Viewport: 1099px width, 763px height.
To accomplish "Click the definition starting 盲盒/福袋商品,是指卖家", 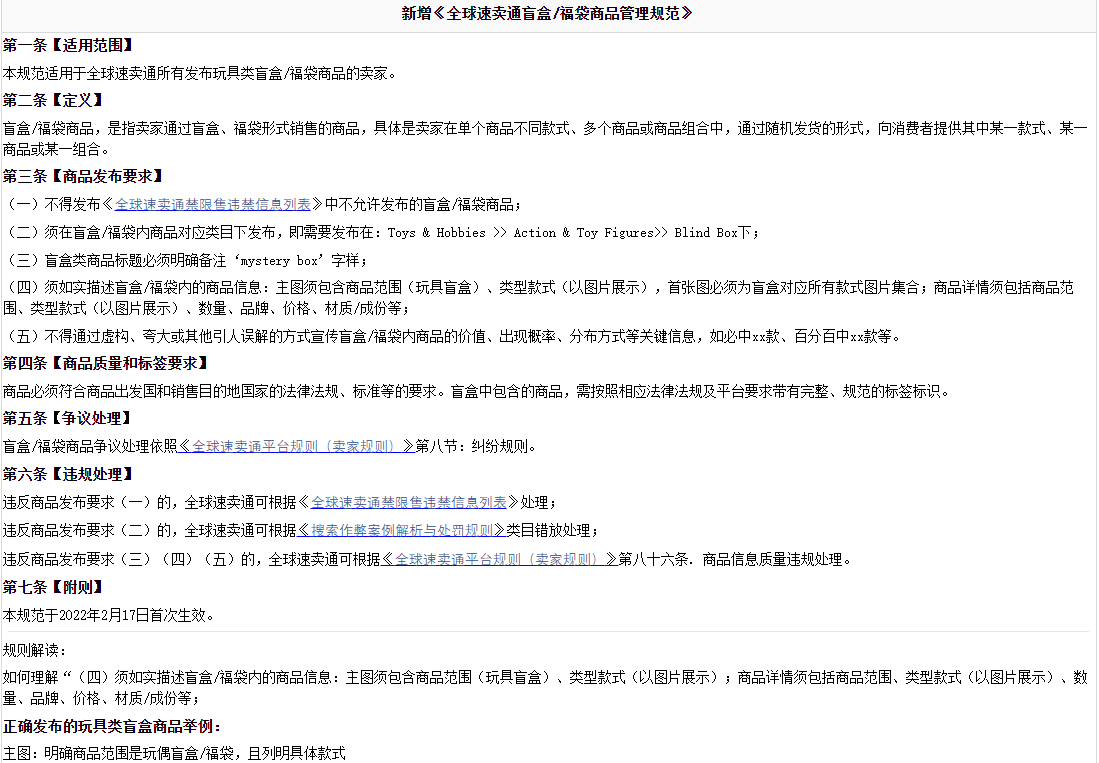I will tap(545, 139).
